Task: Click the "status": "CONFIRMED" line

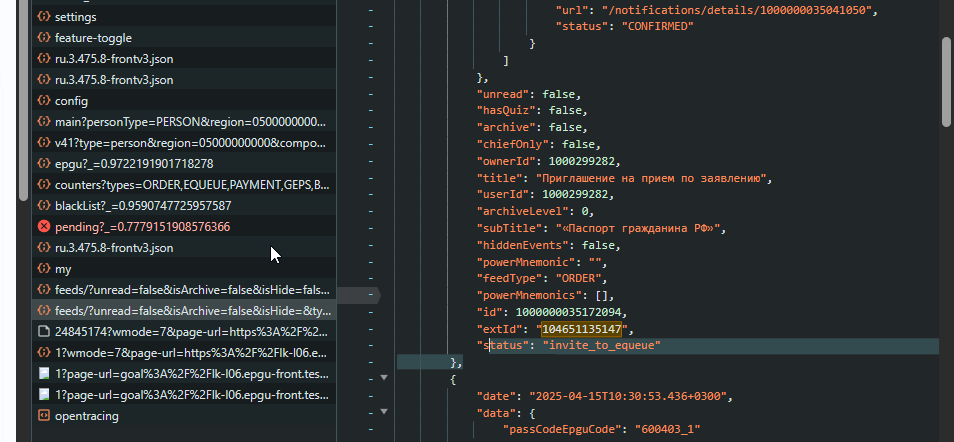Action: pyautogui.click(x=625, y=27)
